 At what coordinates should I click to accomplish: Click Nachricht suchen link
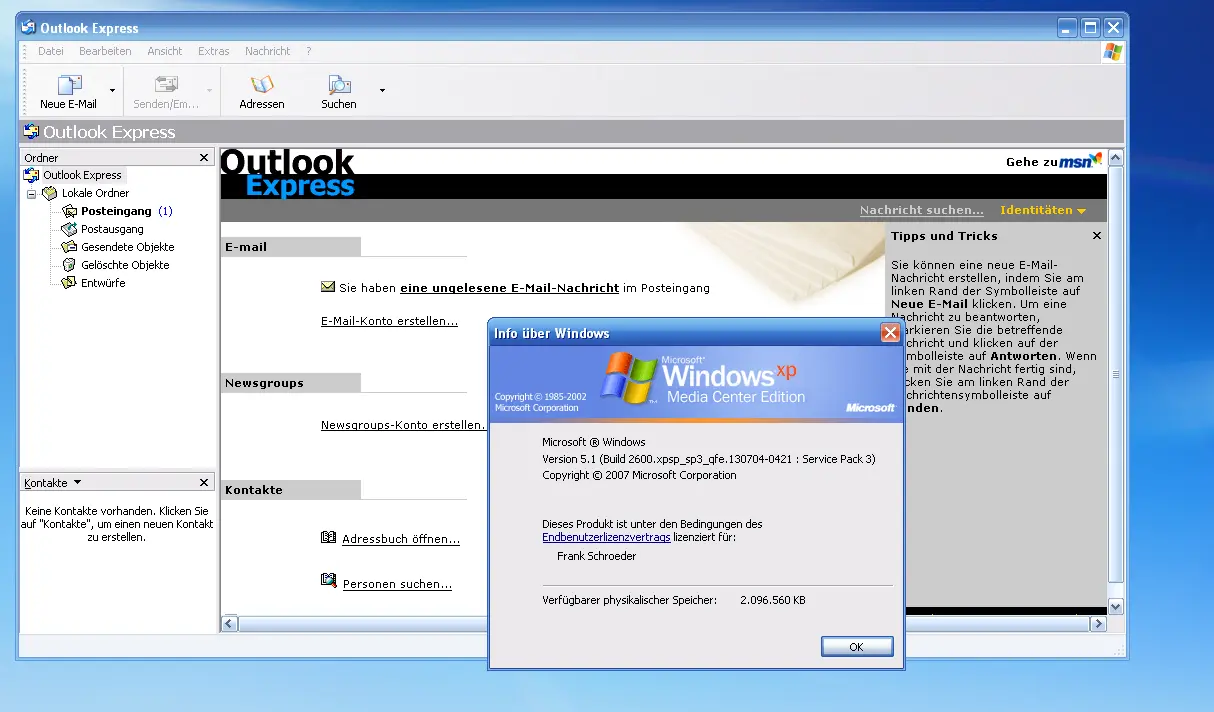(x=922, y=210)
